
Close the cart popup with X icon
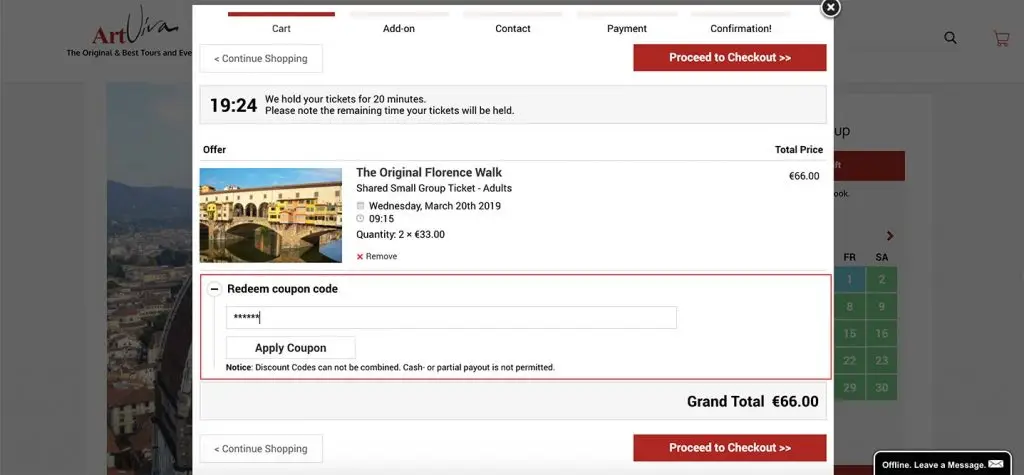[830, 7]
